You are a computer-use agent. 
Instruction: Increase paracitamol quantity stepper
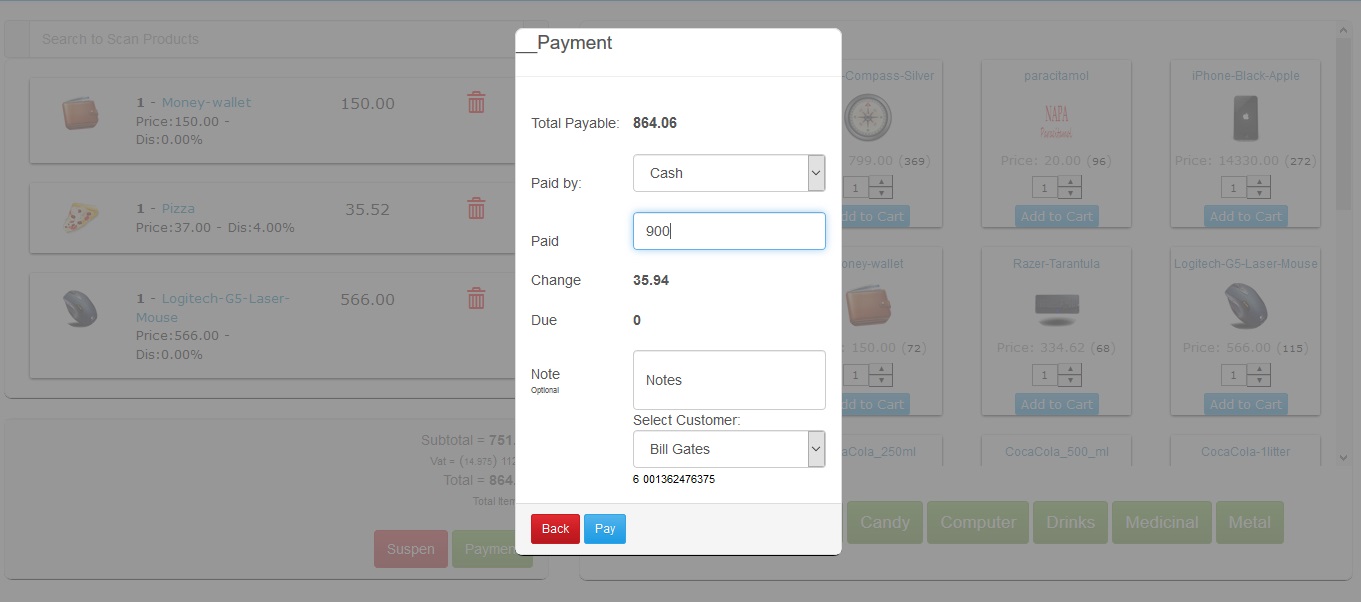point(1070,182)
